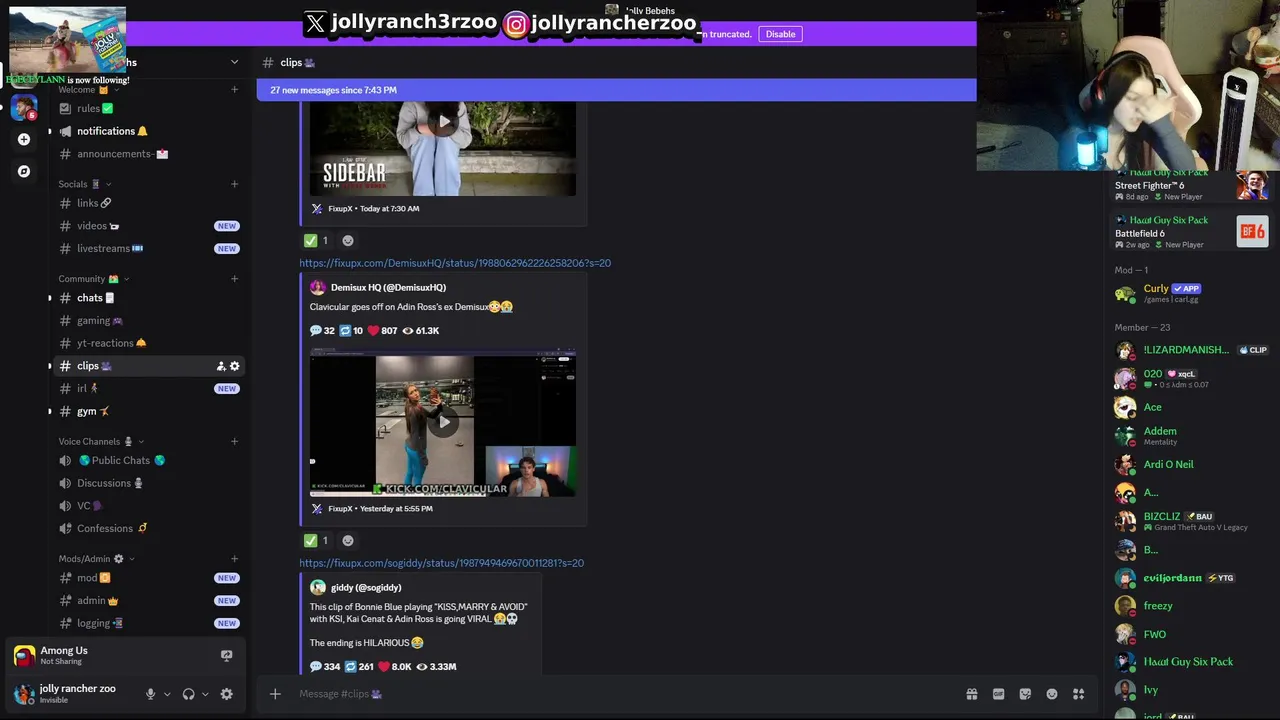Add reaction under SIDEBAR video
The height and width of the screenshot is (720, 1280).
348,240
